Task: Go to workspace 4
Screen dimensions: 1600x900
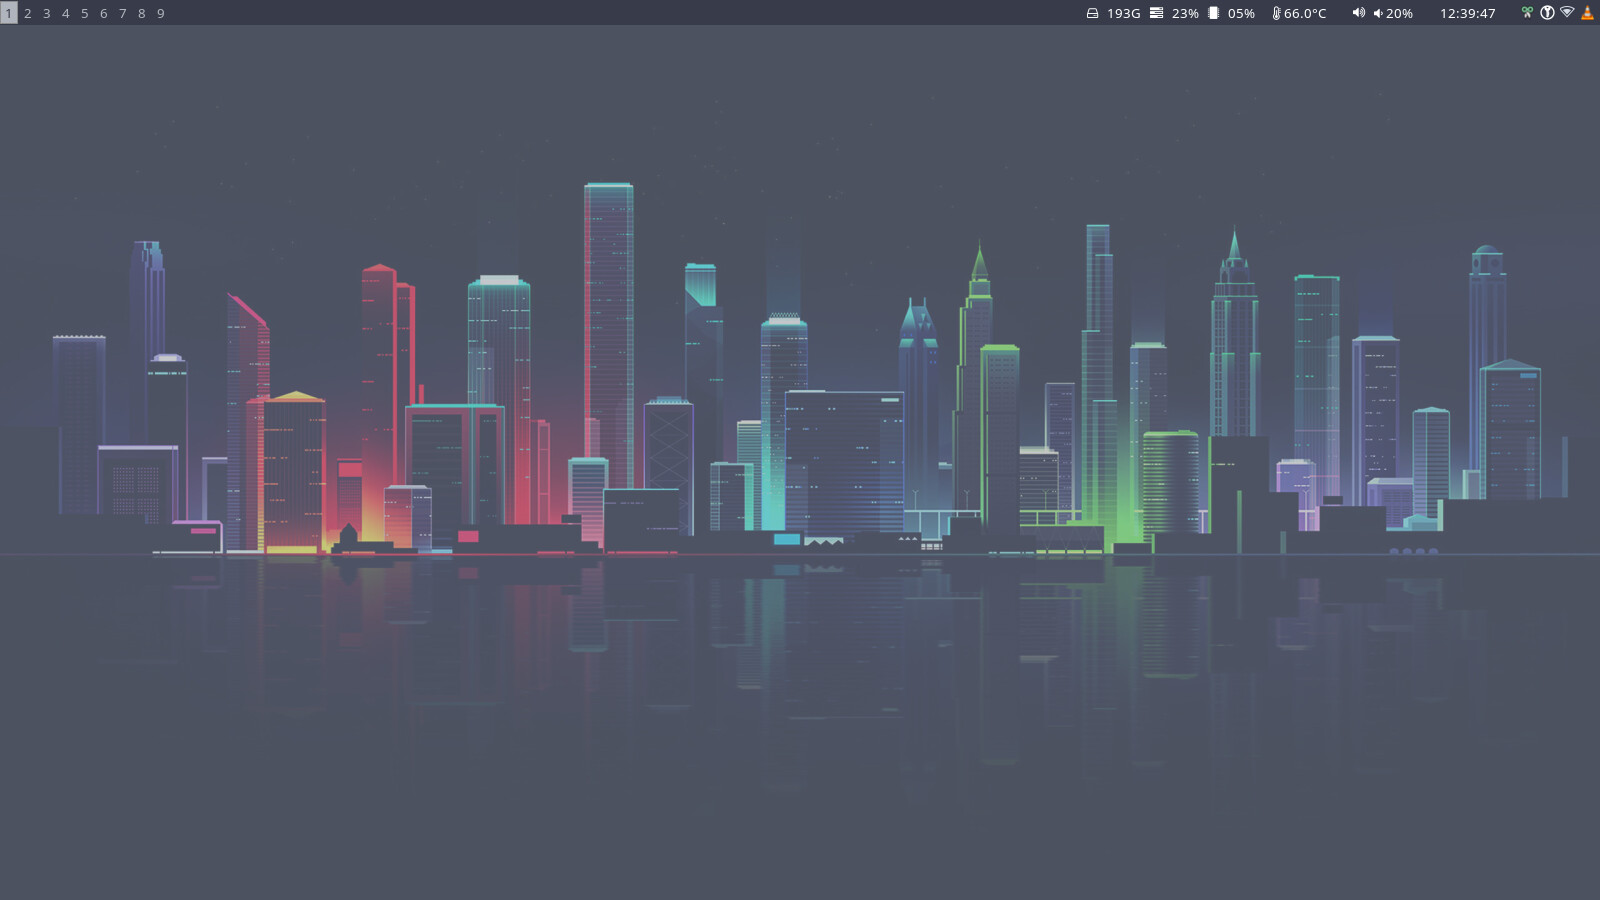Action: [66, 13]
